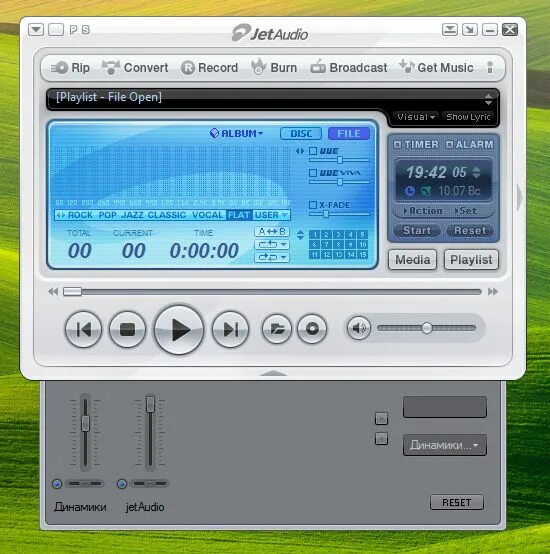Toggle the upper small mixer button

click(382, 419)
